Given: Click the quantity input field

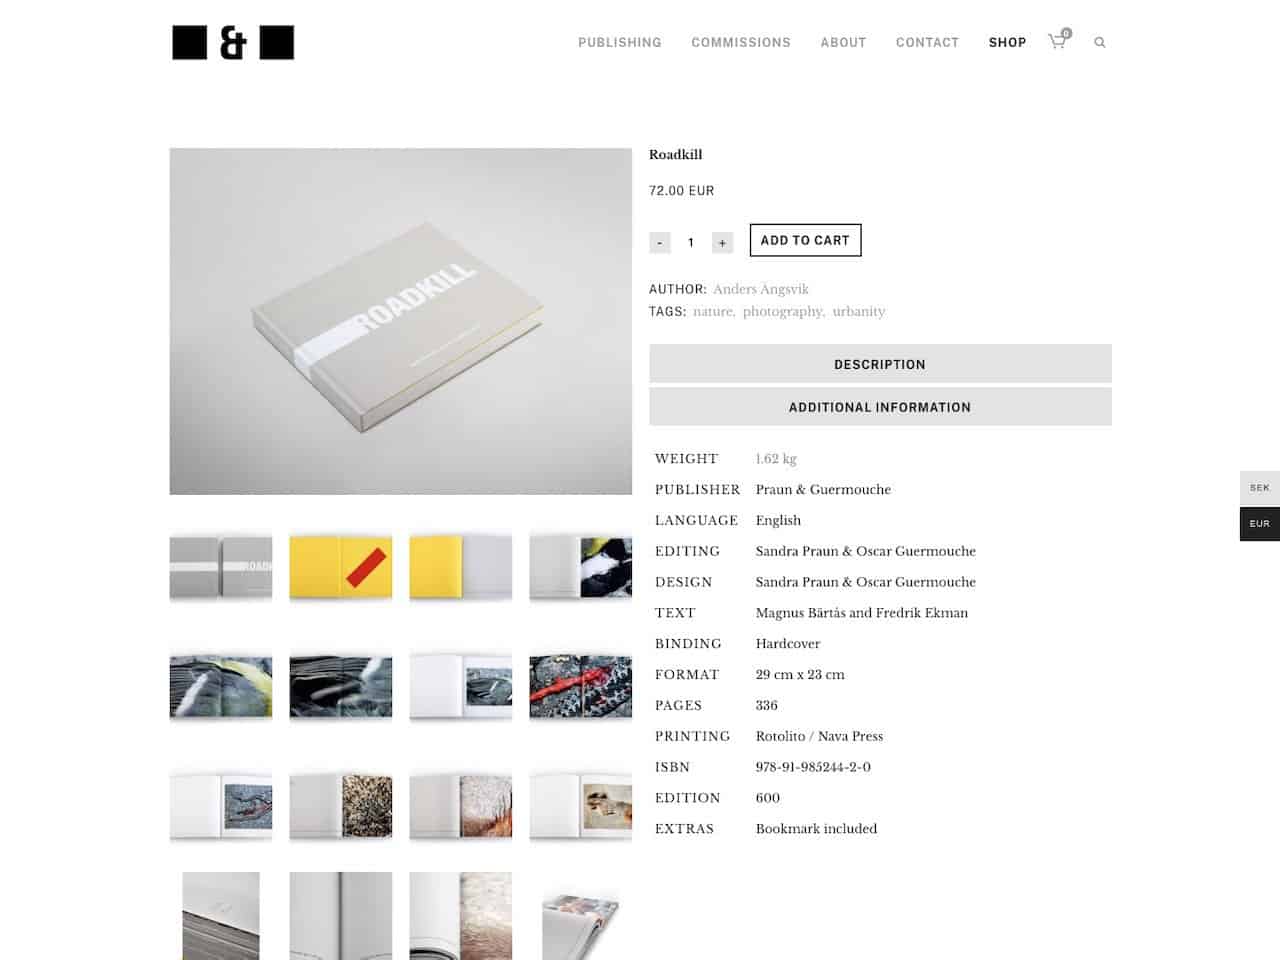Looking at the screenshot, I should pyautogui.click(x=691, y=242).
